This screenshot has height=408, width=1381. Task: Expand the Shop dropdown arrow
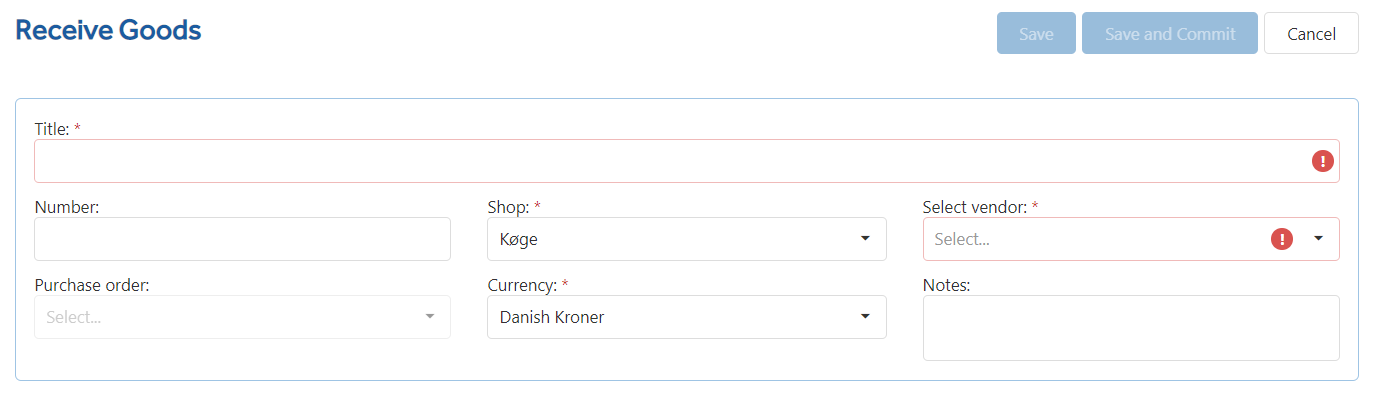pyautogui.click(x=865, y=239)
